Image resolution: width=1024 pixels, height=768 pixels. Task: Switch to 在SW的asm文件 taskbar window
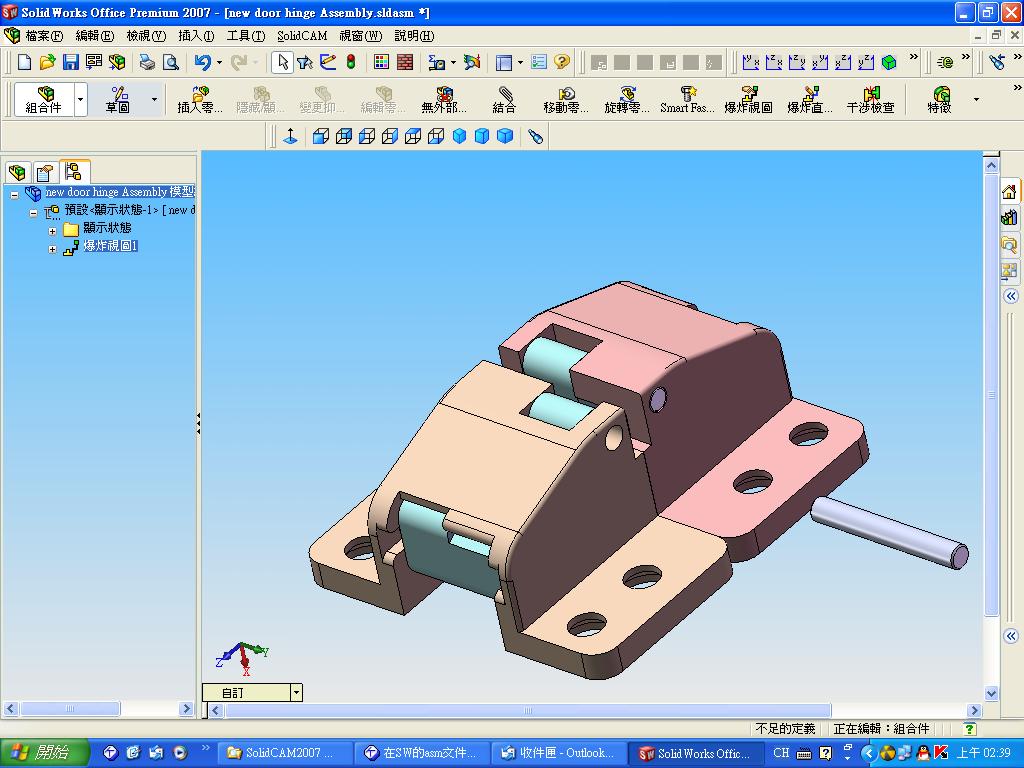pyautogui.click(x=422, y=753)
